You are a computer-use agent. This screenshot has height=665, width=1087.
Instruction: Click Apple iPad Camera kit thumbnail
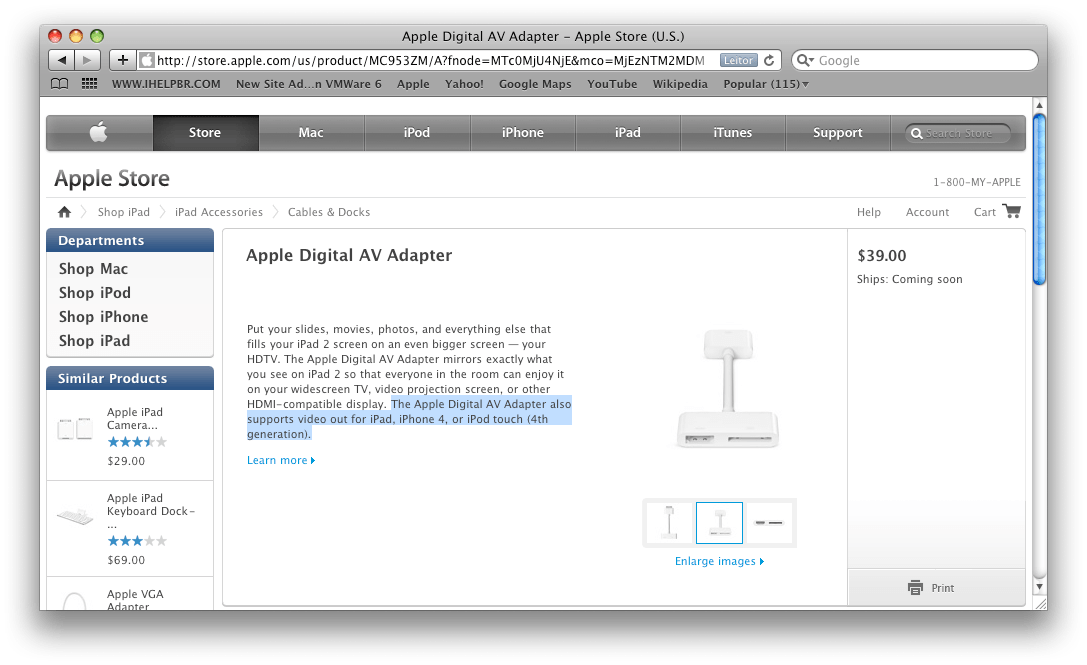pyautogui.click(x=75, y=429)
